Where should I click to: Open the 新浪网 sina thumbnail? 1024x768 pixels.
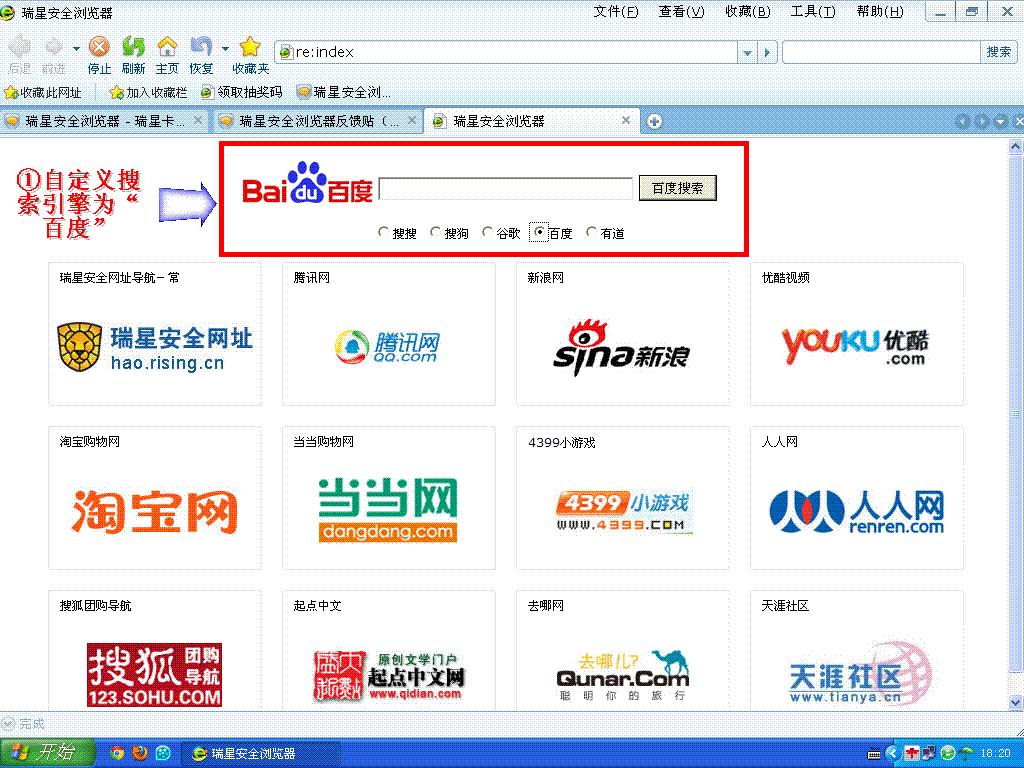(x=622, y=334)
